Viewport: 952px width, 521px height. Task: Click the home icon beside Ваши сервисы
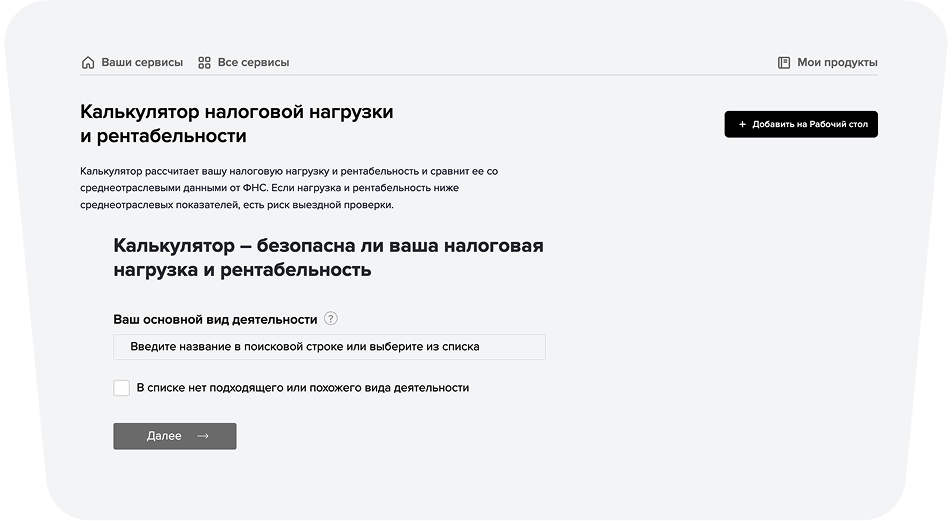88,63
